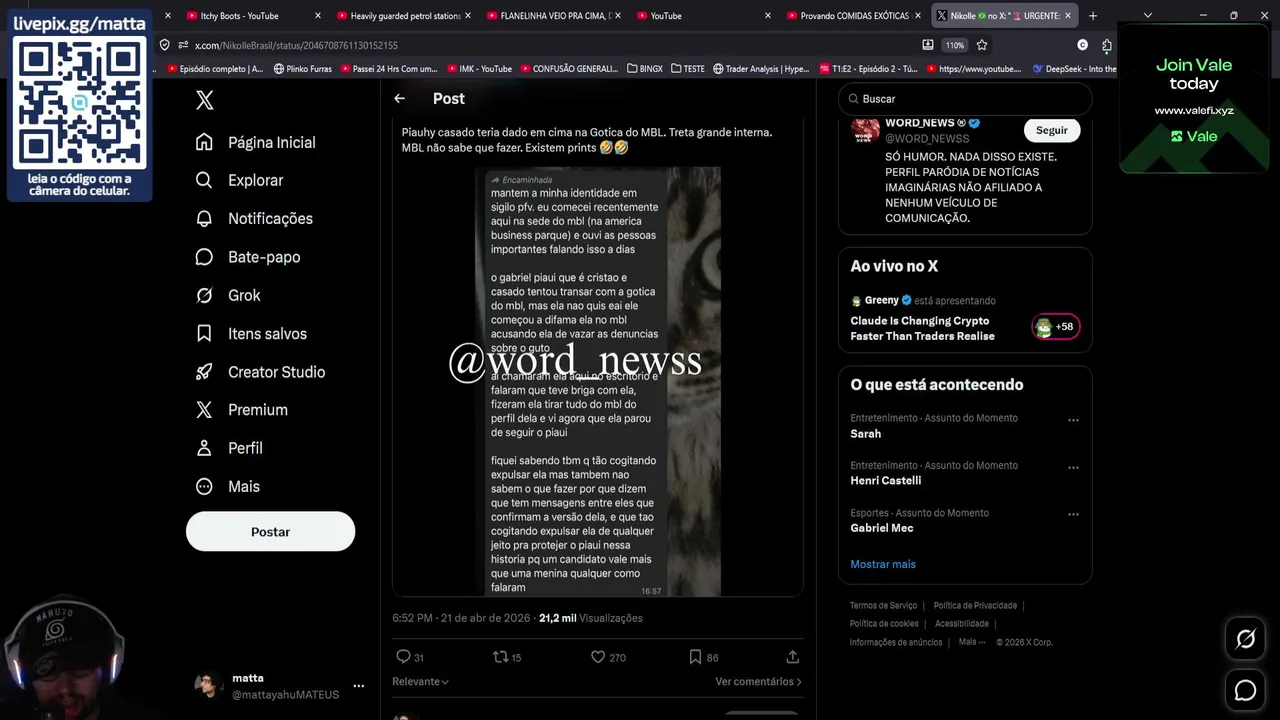Open Plinko Furras bookmark

(302, 69)
